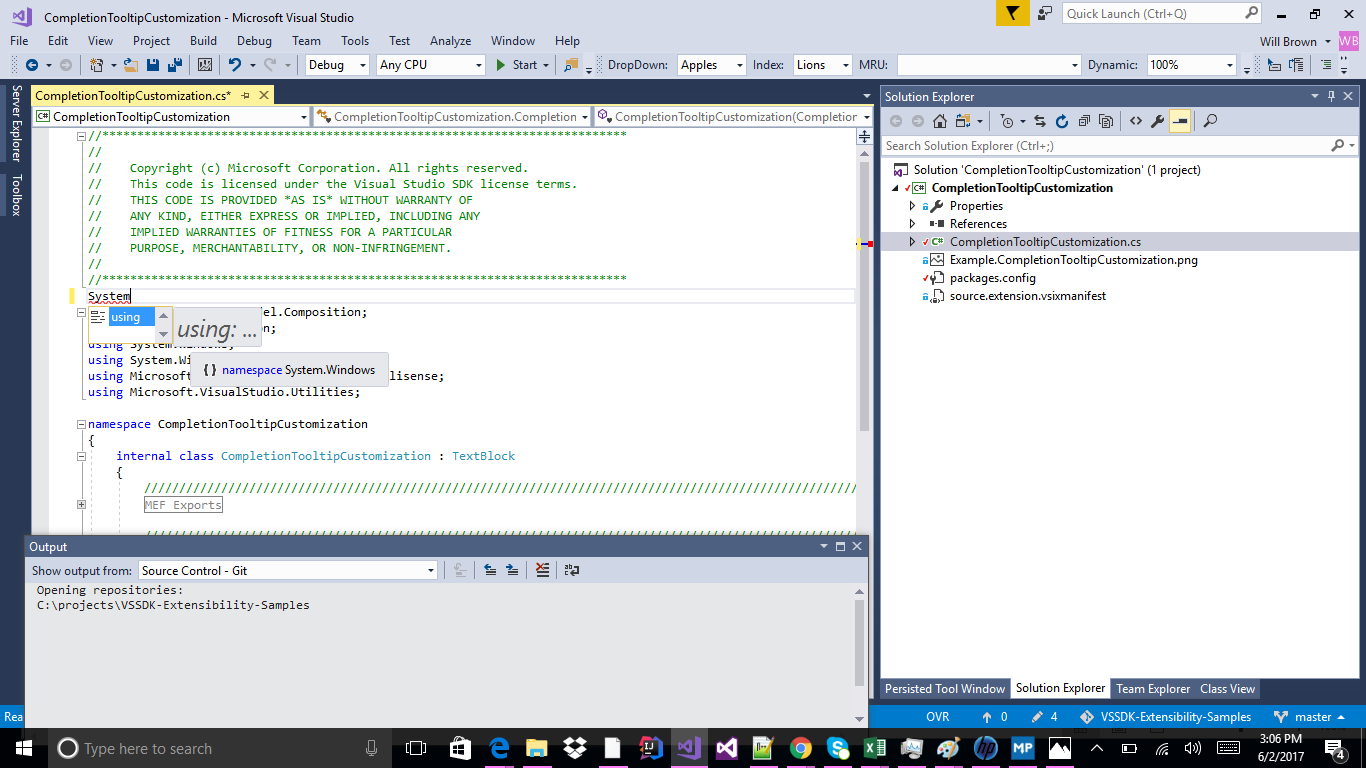Click Show All Files icon in Solution Explorer
Image resolution: width=1366 pixels, height=768 pixels.
(x=1106, y=121)
